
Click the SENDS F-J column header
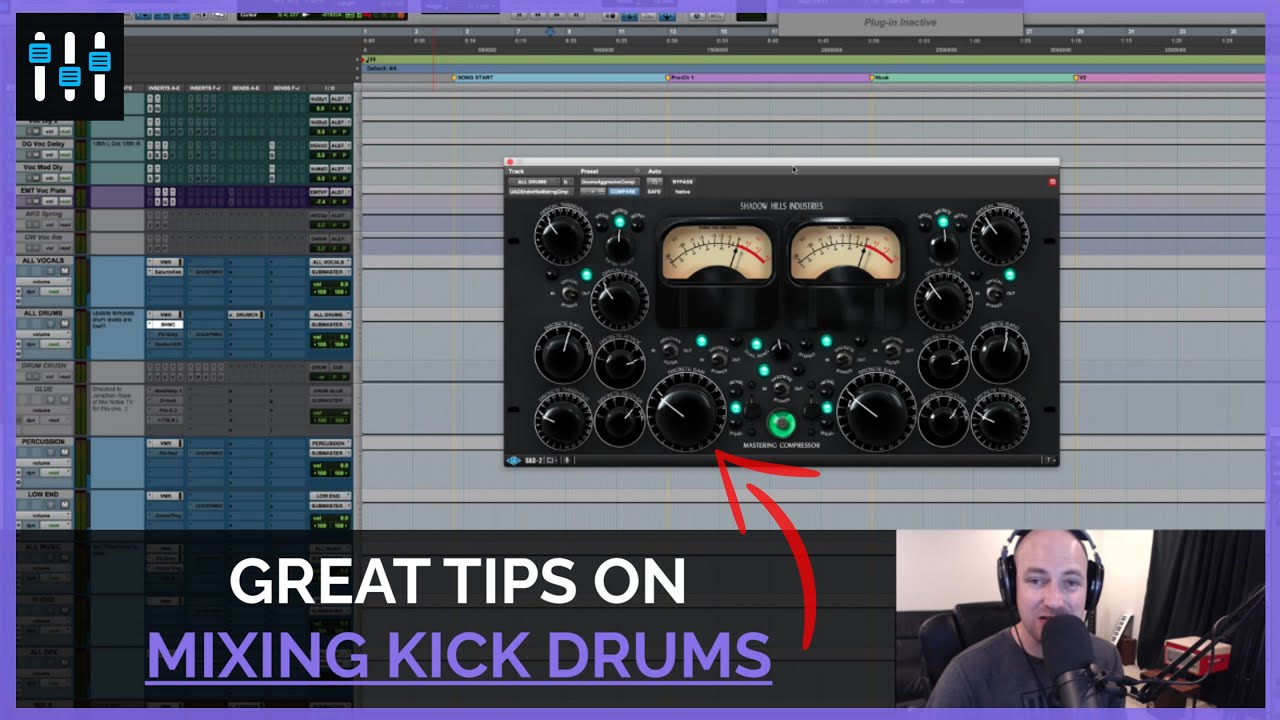(286, 88)
